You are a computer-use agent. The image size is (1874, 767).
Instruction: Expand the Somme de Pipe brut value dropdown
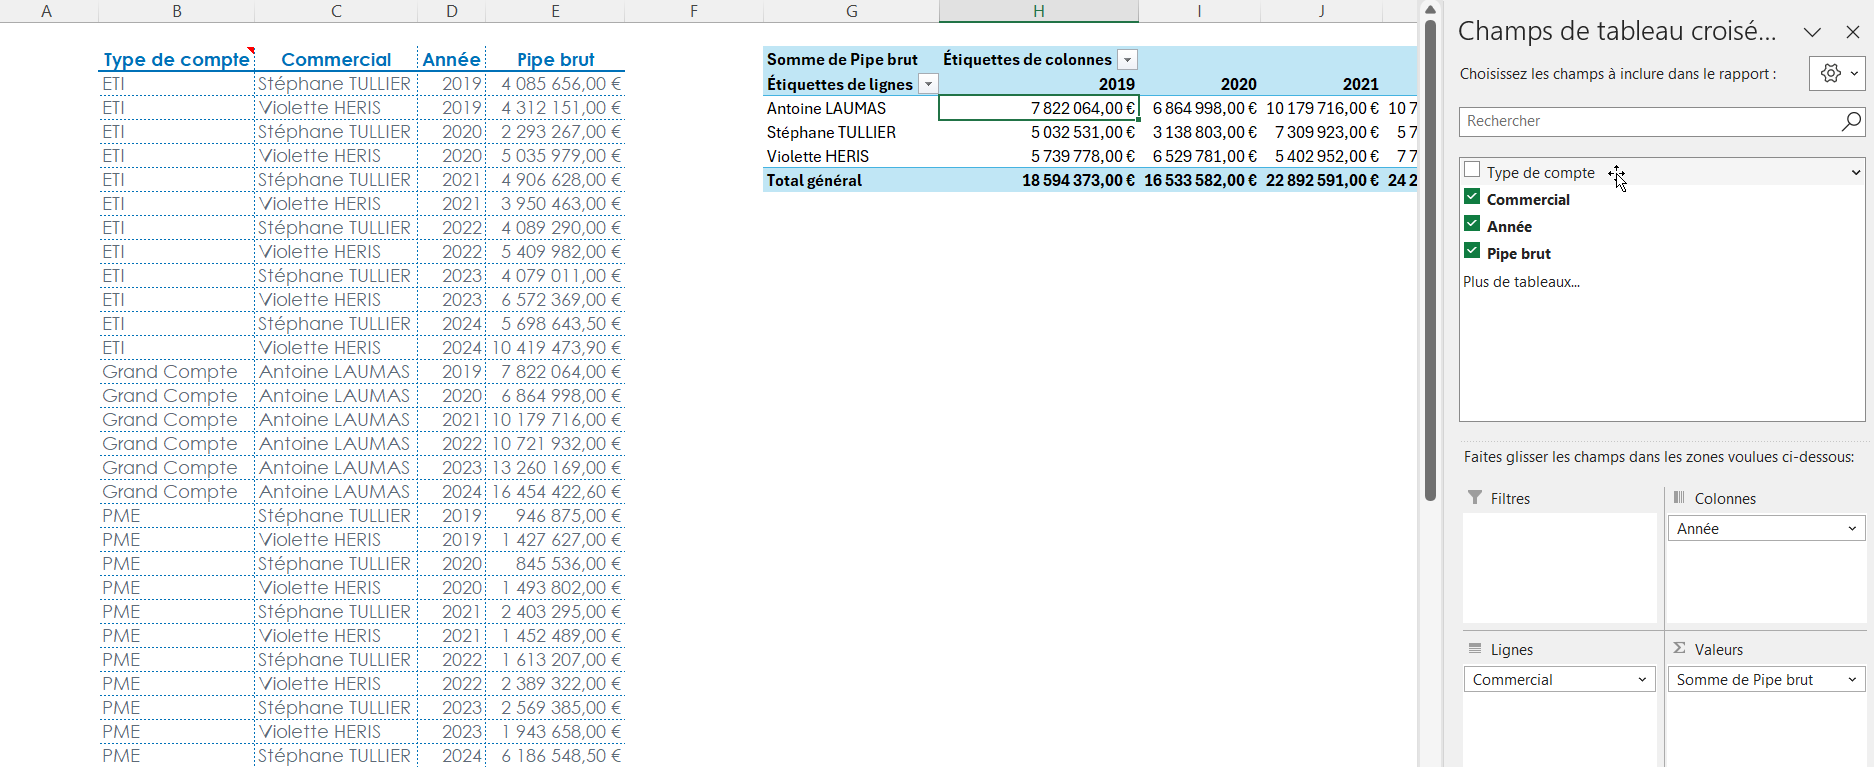click(x=1852, y=680)
